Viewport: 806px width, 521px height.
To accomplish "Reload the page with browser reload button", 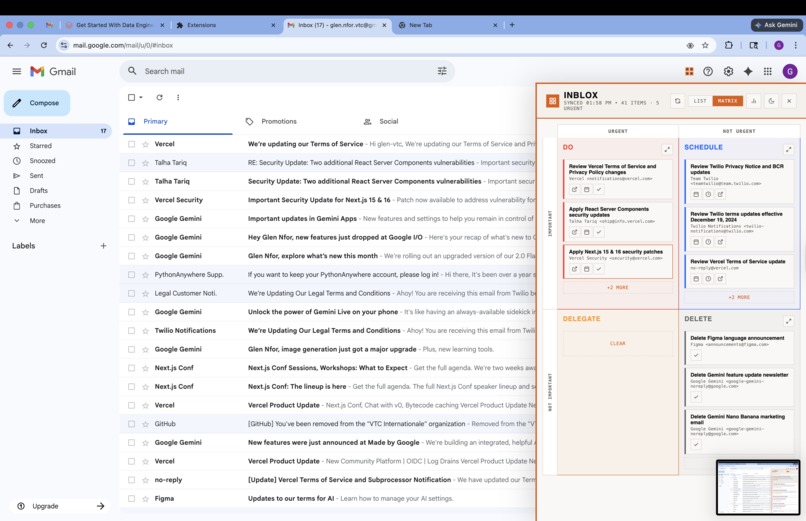I will [x=44, y=45].
